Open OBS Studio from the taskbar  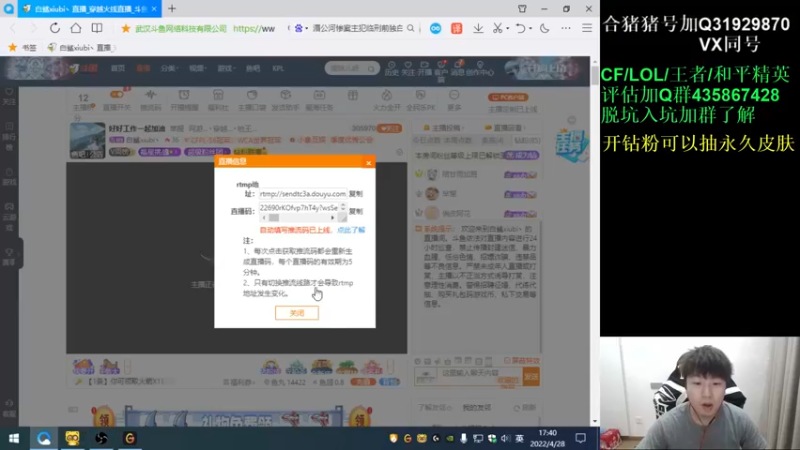(x=101, y=438)
